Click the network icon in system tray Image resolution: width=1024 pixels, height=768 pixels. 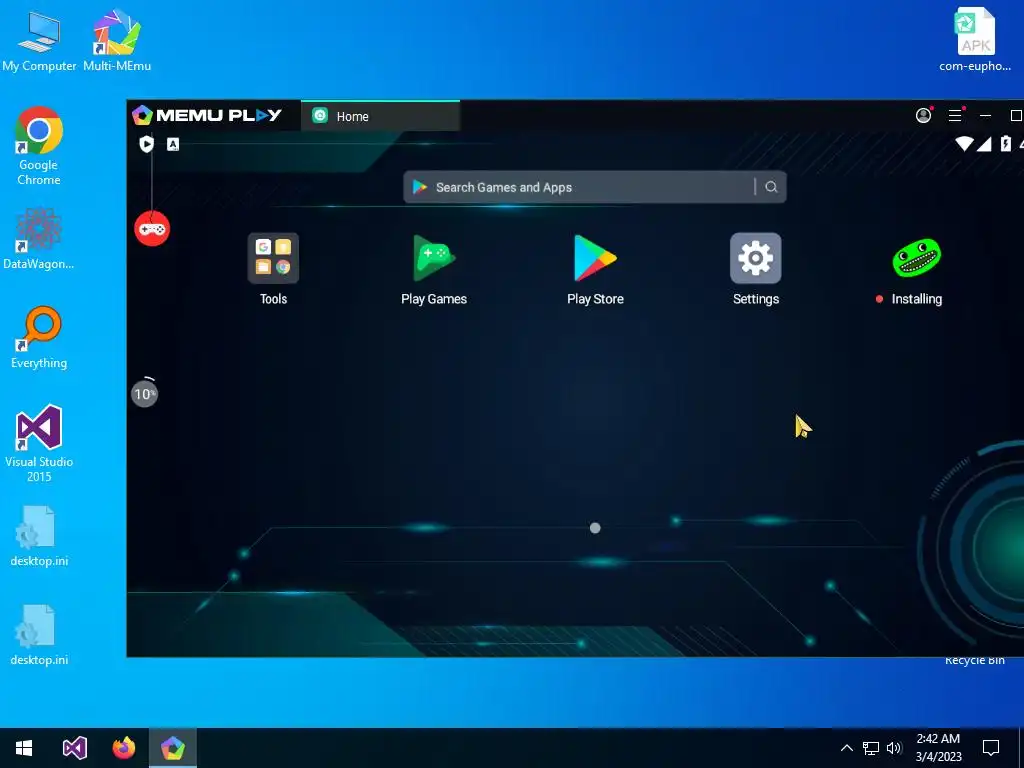871,748
